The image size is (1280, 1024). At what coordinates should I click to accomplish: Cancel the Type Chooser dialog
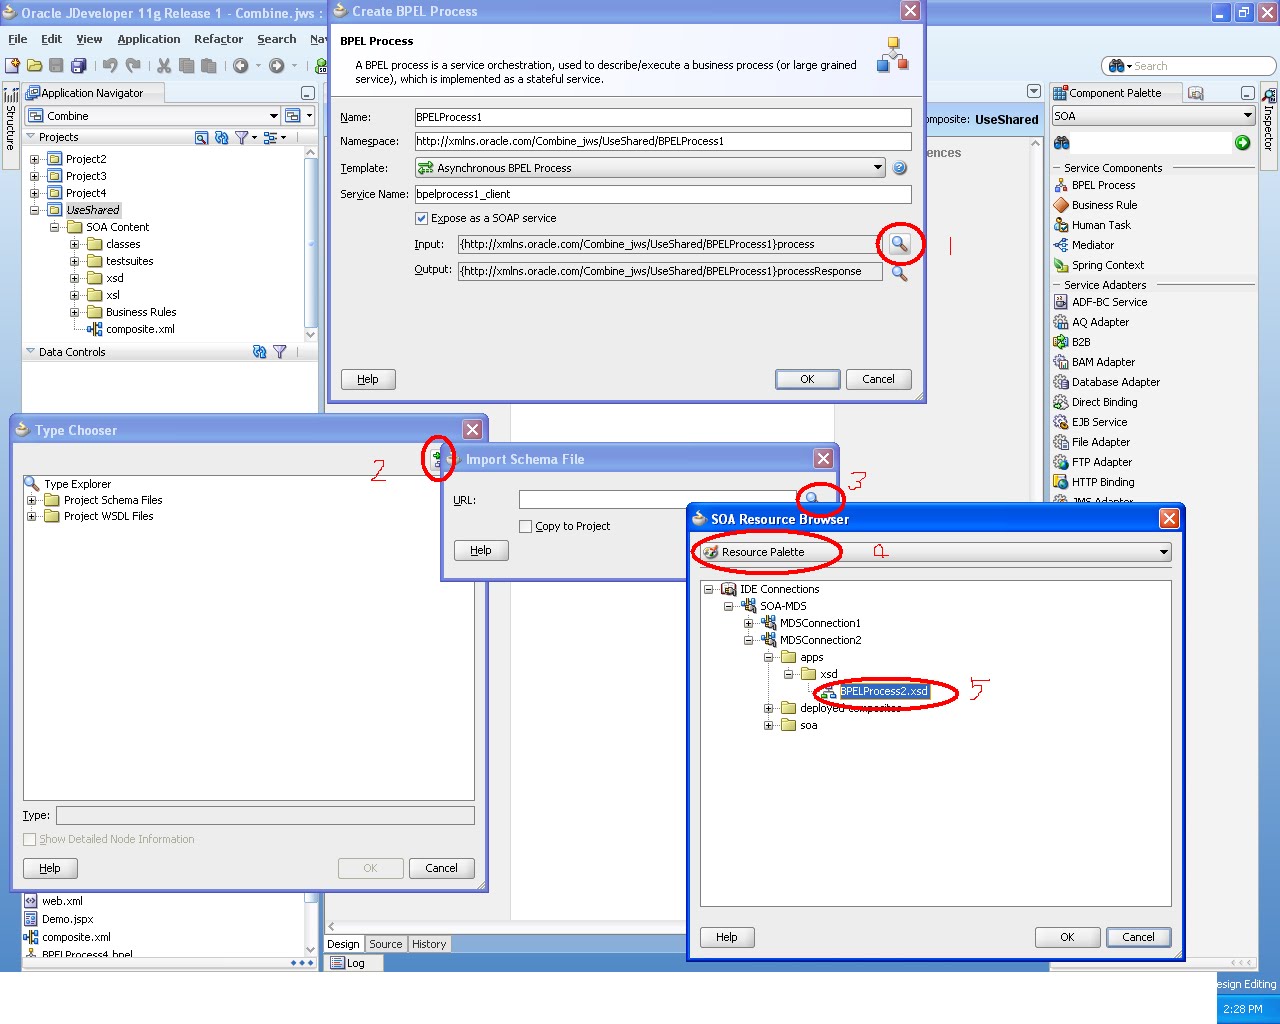tap(441, 868)
